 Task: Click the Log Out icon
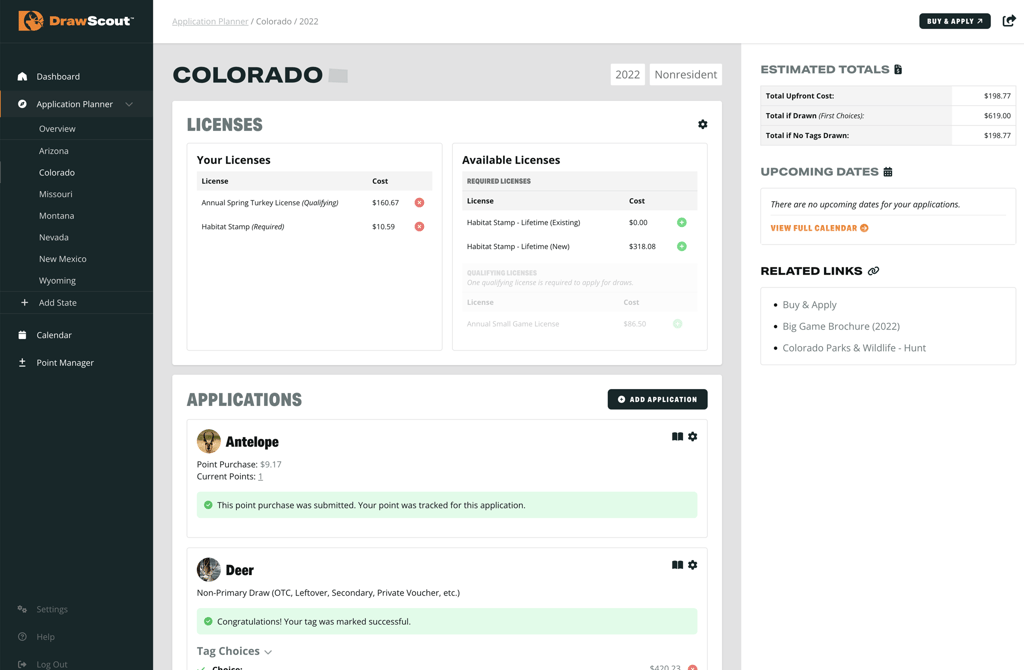[x=22, y=664]
